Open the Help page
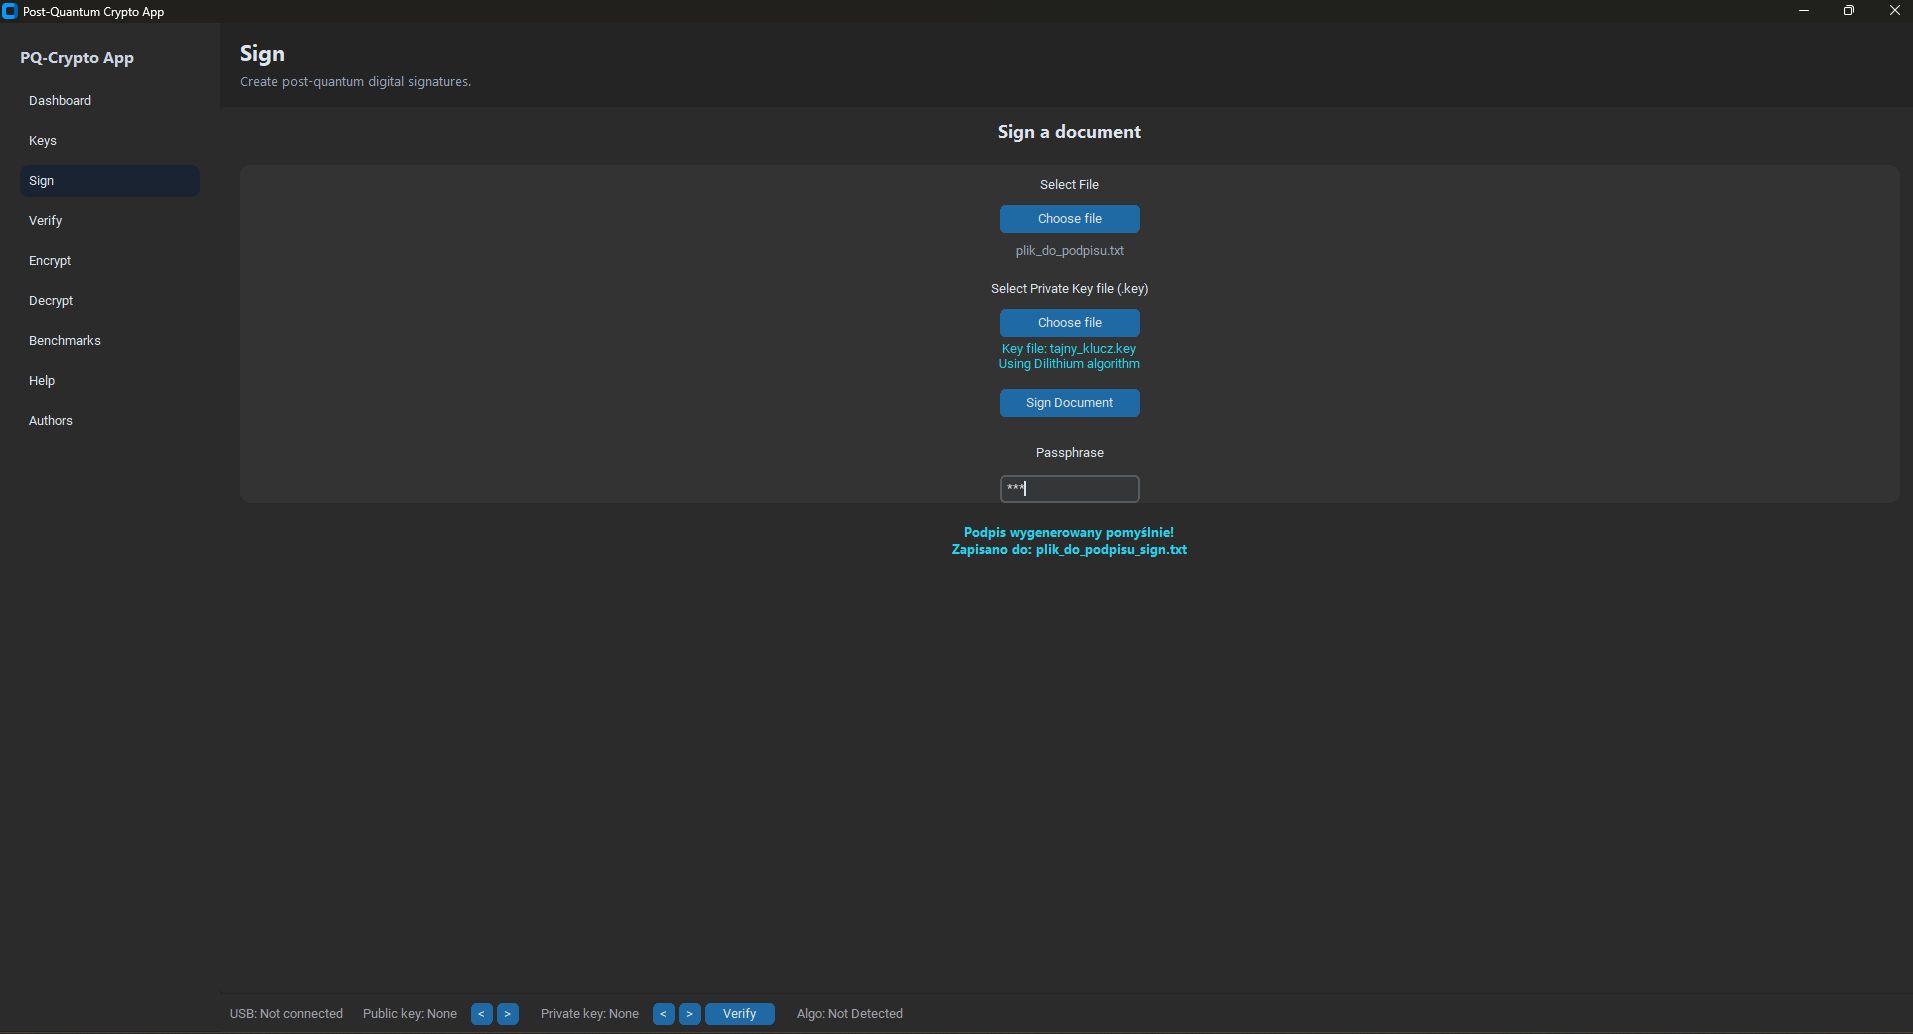 pyautogui.click(x=42, y=381)
